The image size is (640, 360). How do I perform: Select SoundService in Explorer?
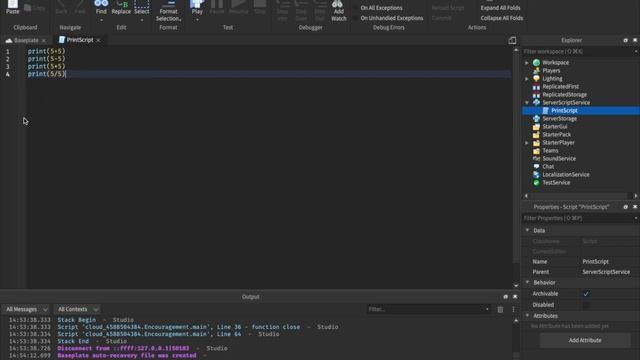tap(559, 158)
